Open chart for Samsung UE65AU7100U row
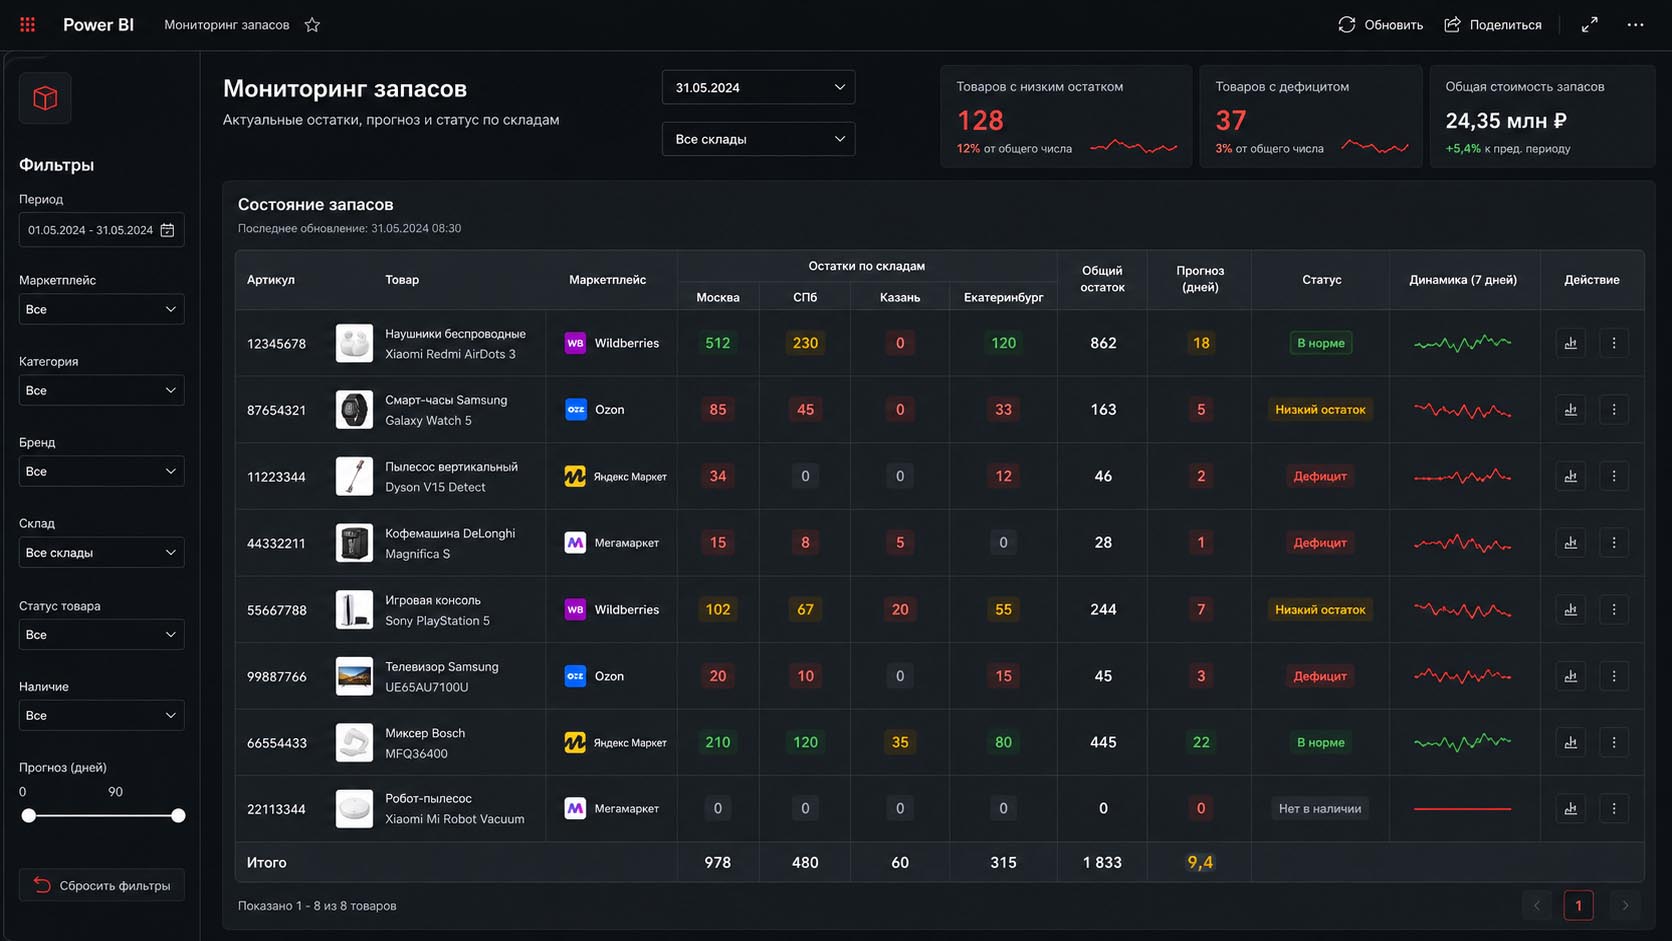This screenshot has width=1672, height=941. click(x=1571, y=676)
